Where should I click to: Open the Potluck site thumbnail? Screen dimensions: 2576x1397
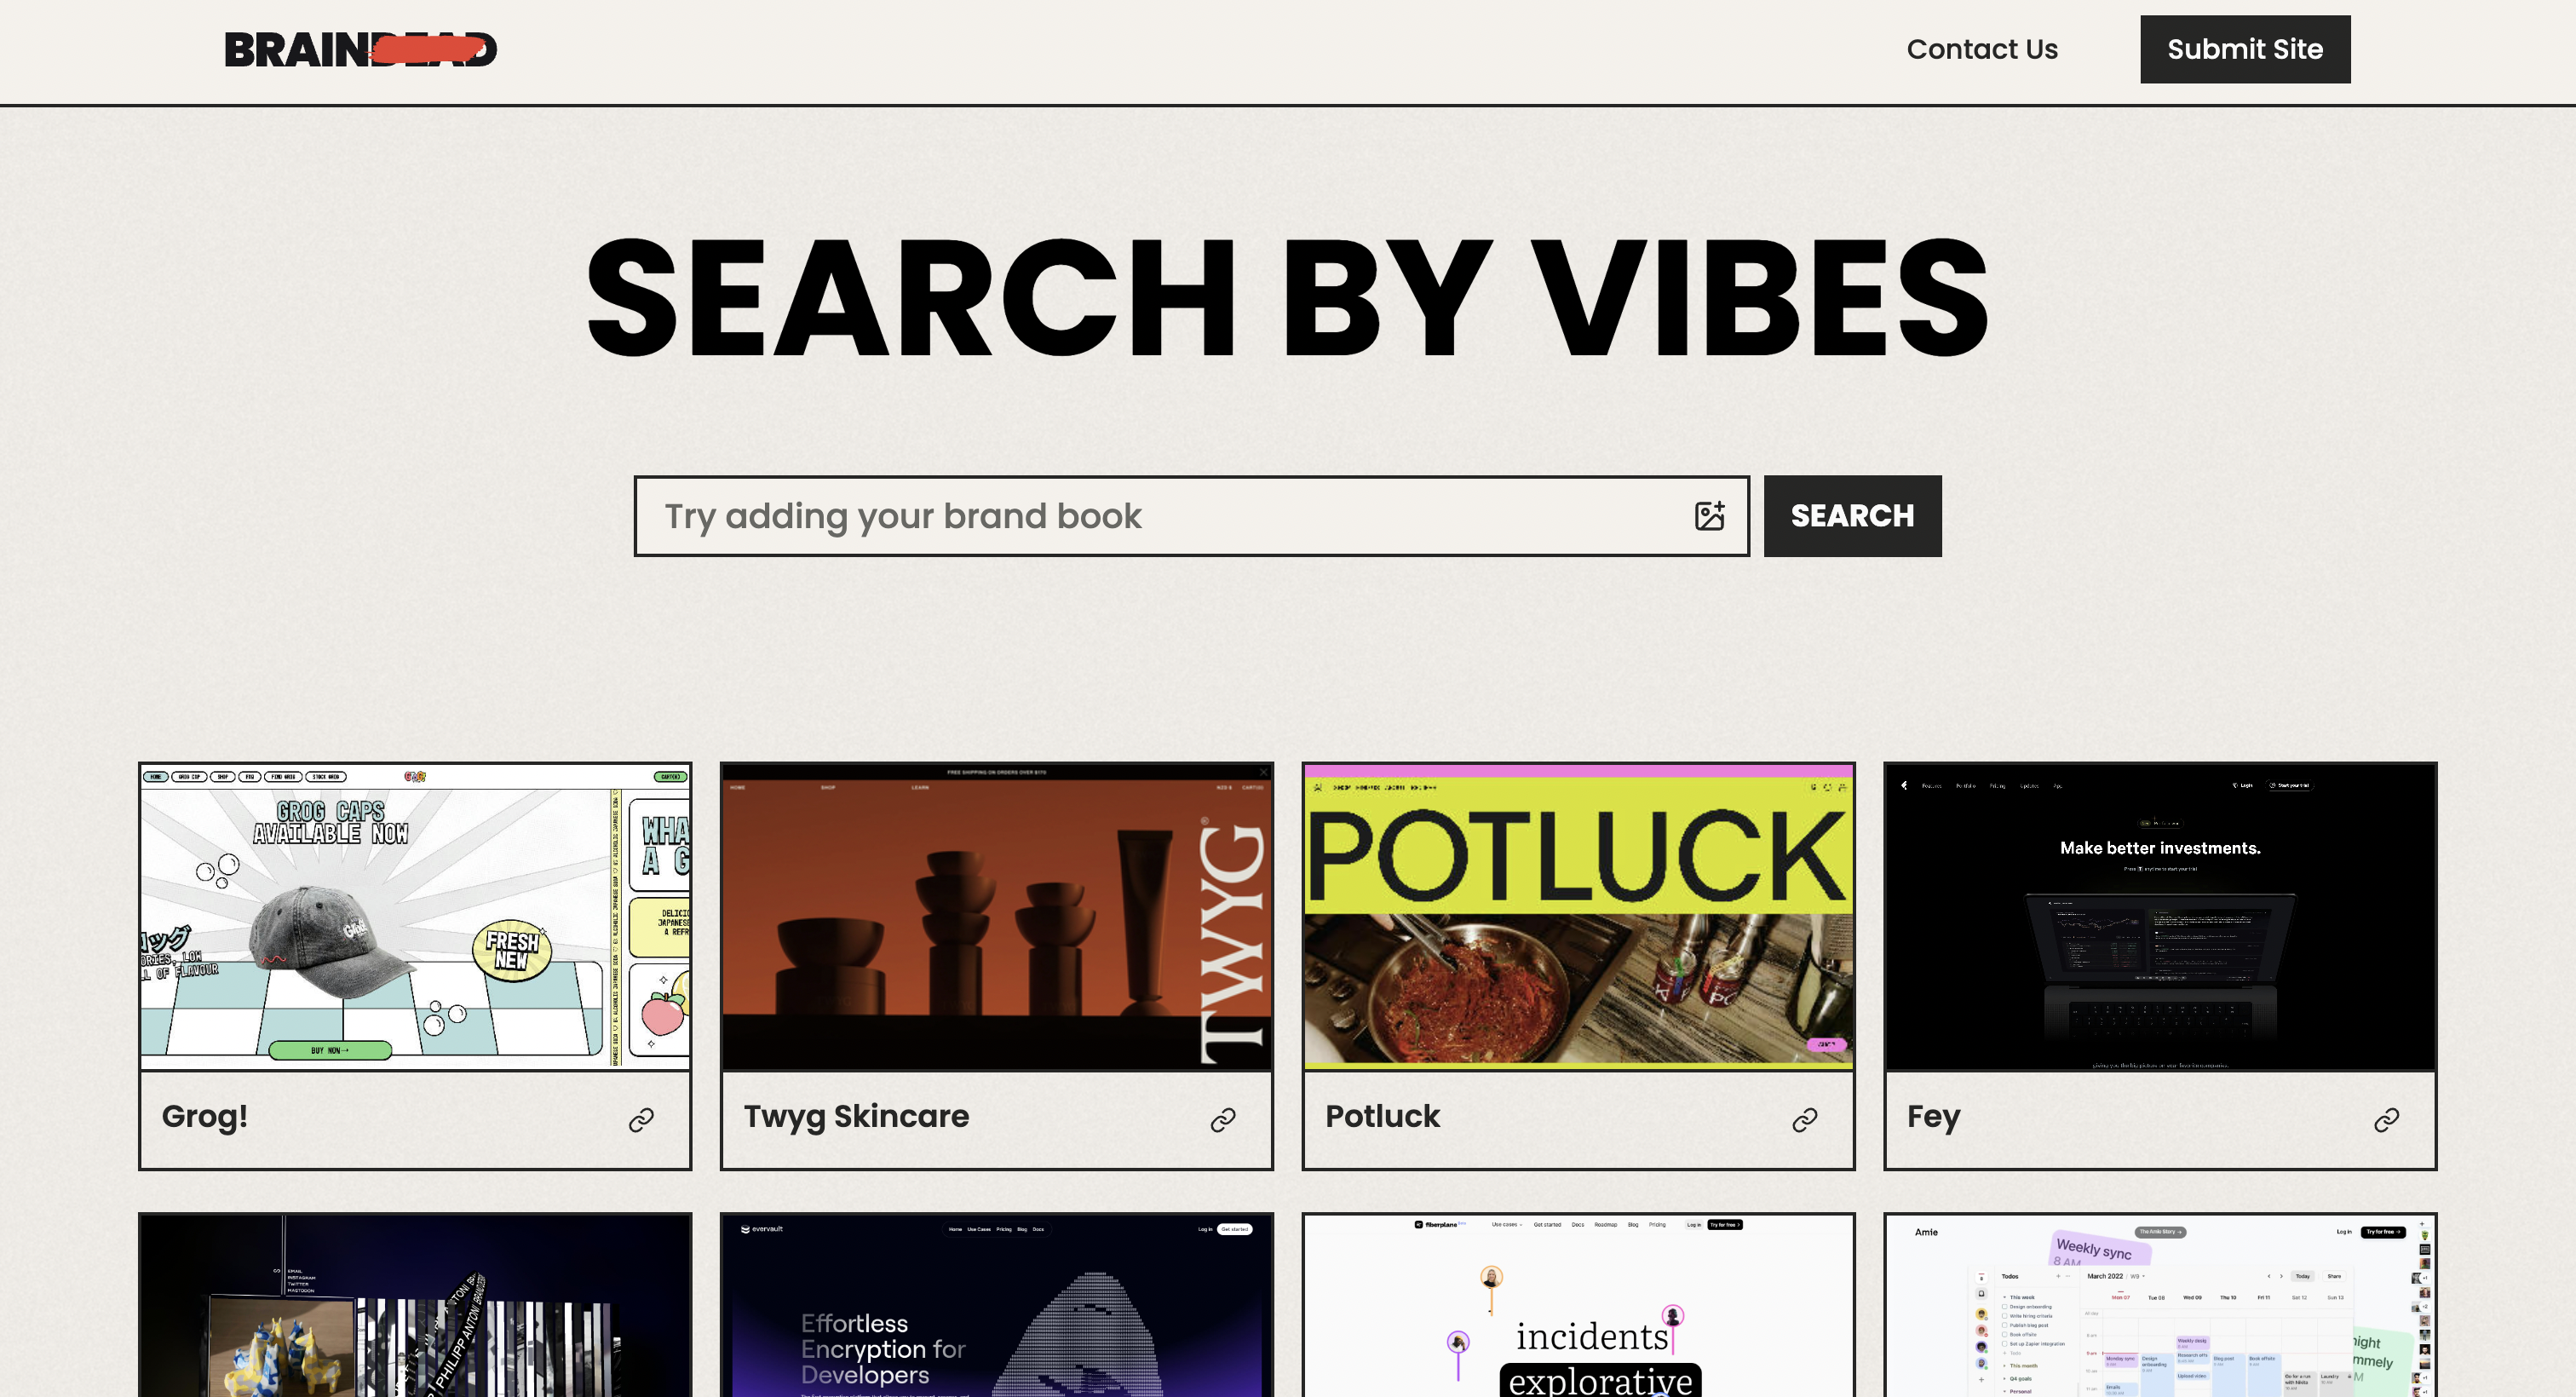pyautogui.click(x=1578, y=916)
